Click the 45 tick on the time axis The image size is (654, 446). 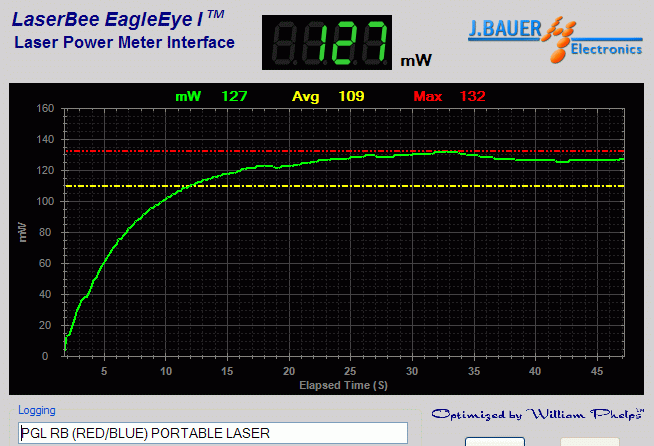597,371
